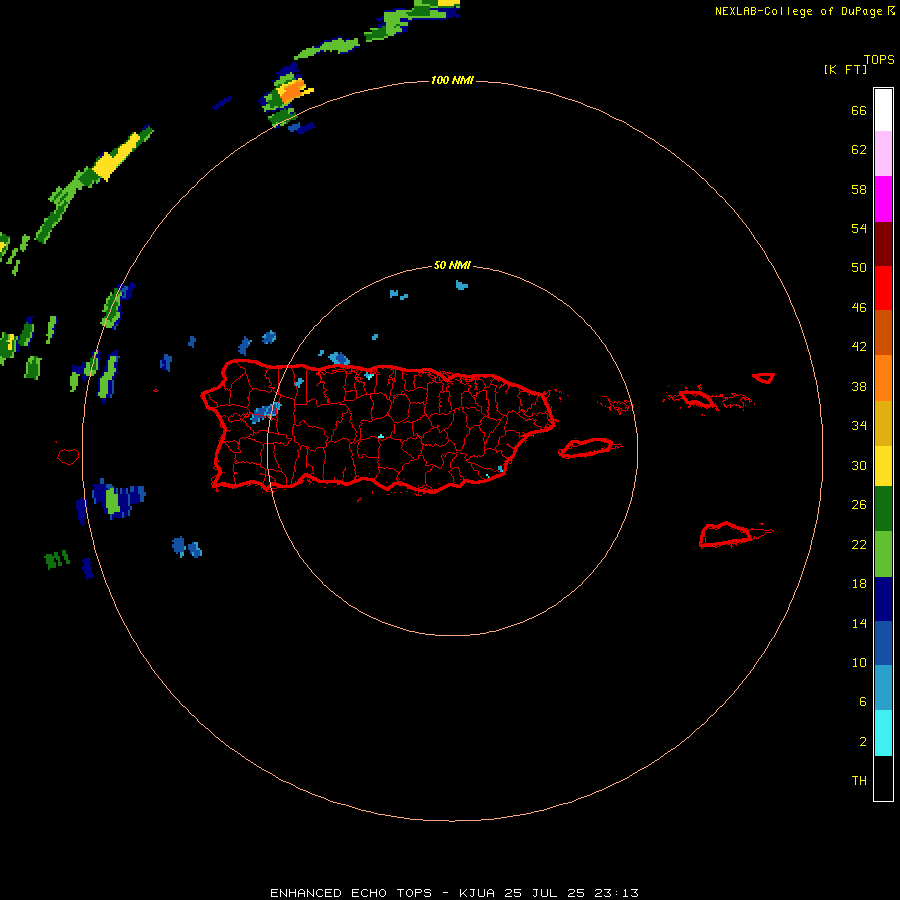Screen dimensions: 900x900
Task: Select the light green legend swatch
Action: point(883,554)
